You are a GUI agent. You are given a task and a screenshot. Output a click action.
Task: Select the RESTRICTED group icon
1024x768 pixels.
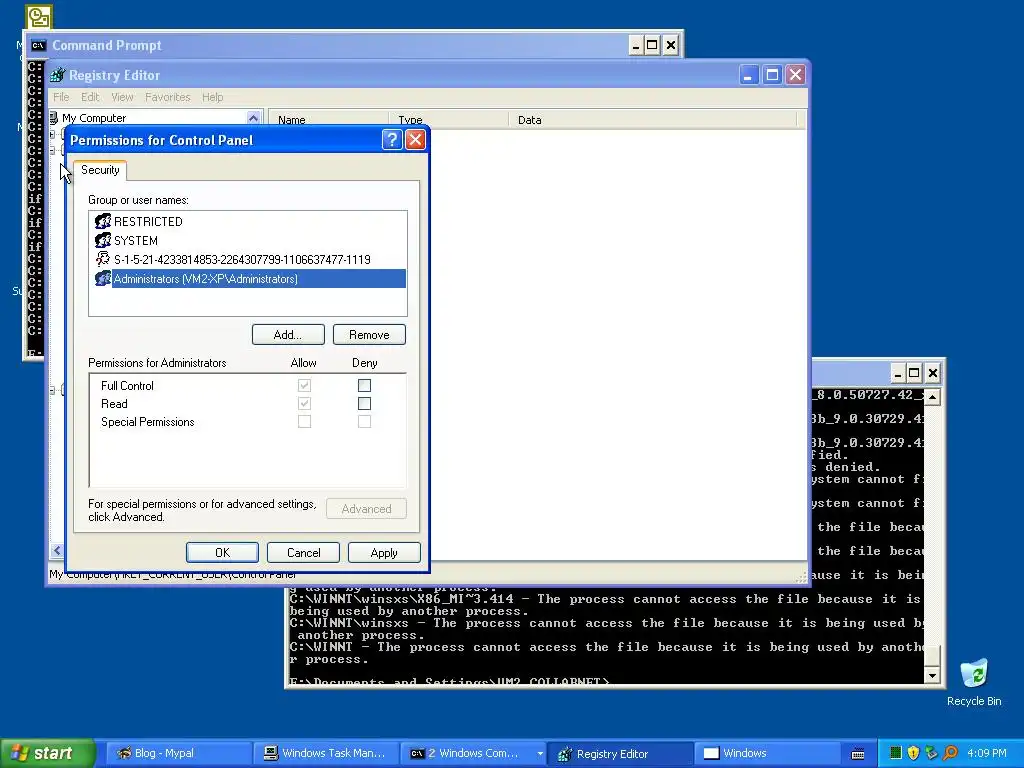pos(103,221)
